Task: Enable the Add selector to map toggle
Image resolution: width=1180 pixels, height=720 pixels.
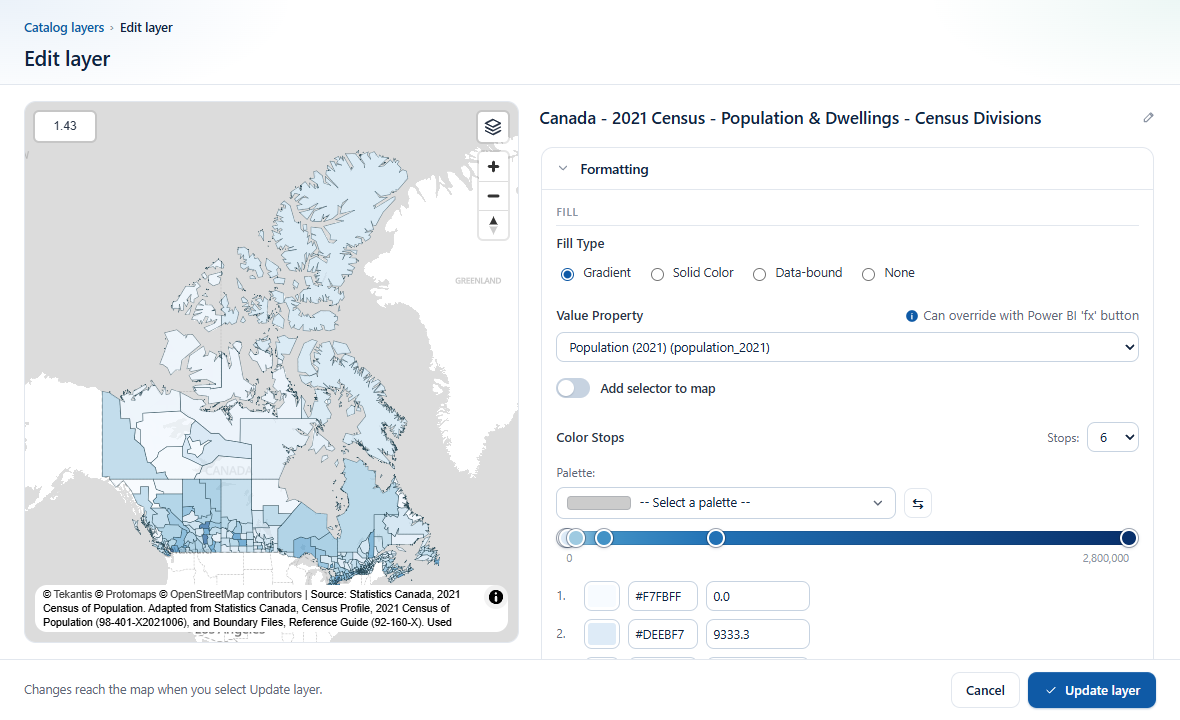Action: point(573,388)
